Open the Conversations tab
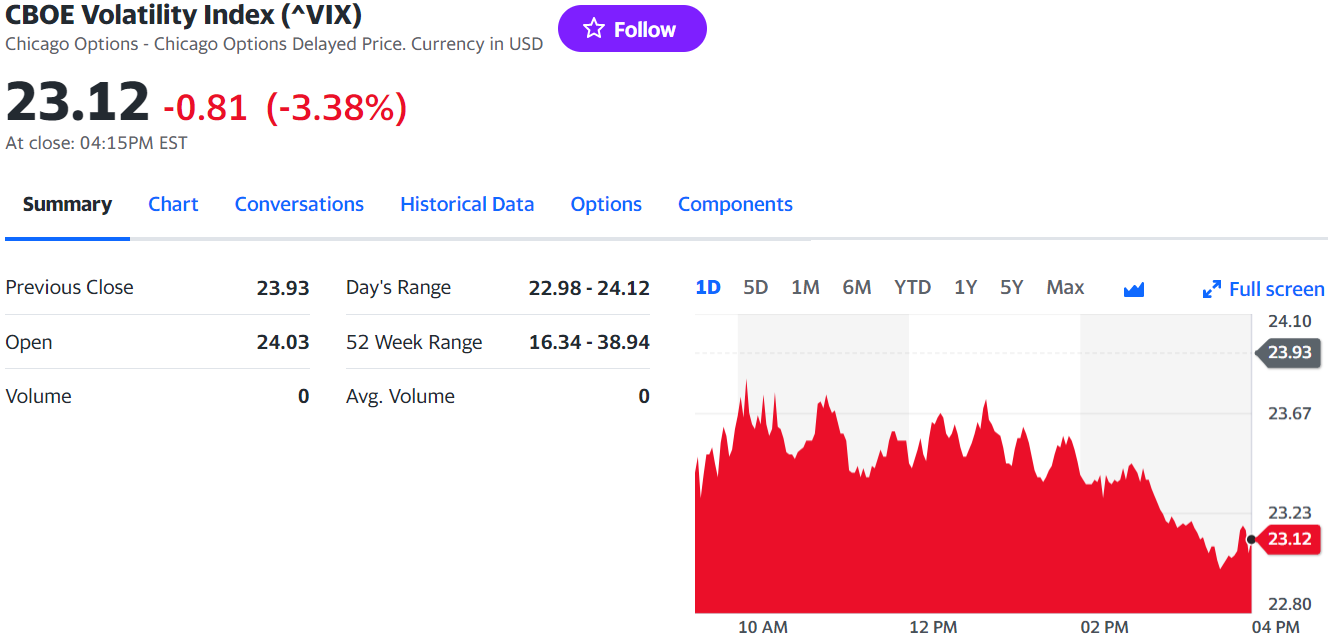 pos(299,204)
